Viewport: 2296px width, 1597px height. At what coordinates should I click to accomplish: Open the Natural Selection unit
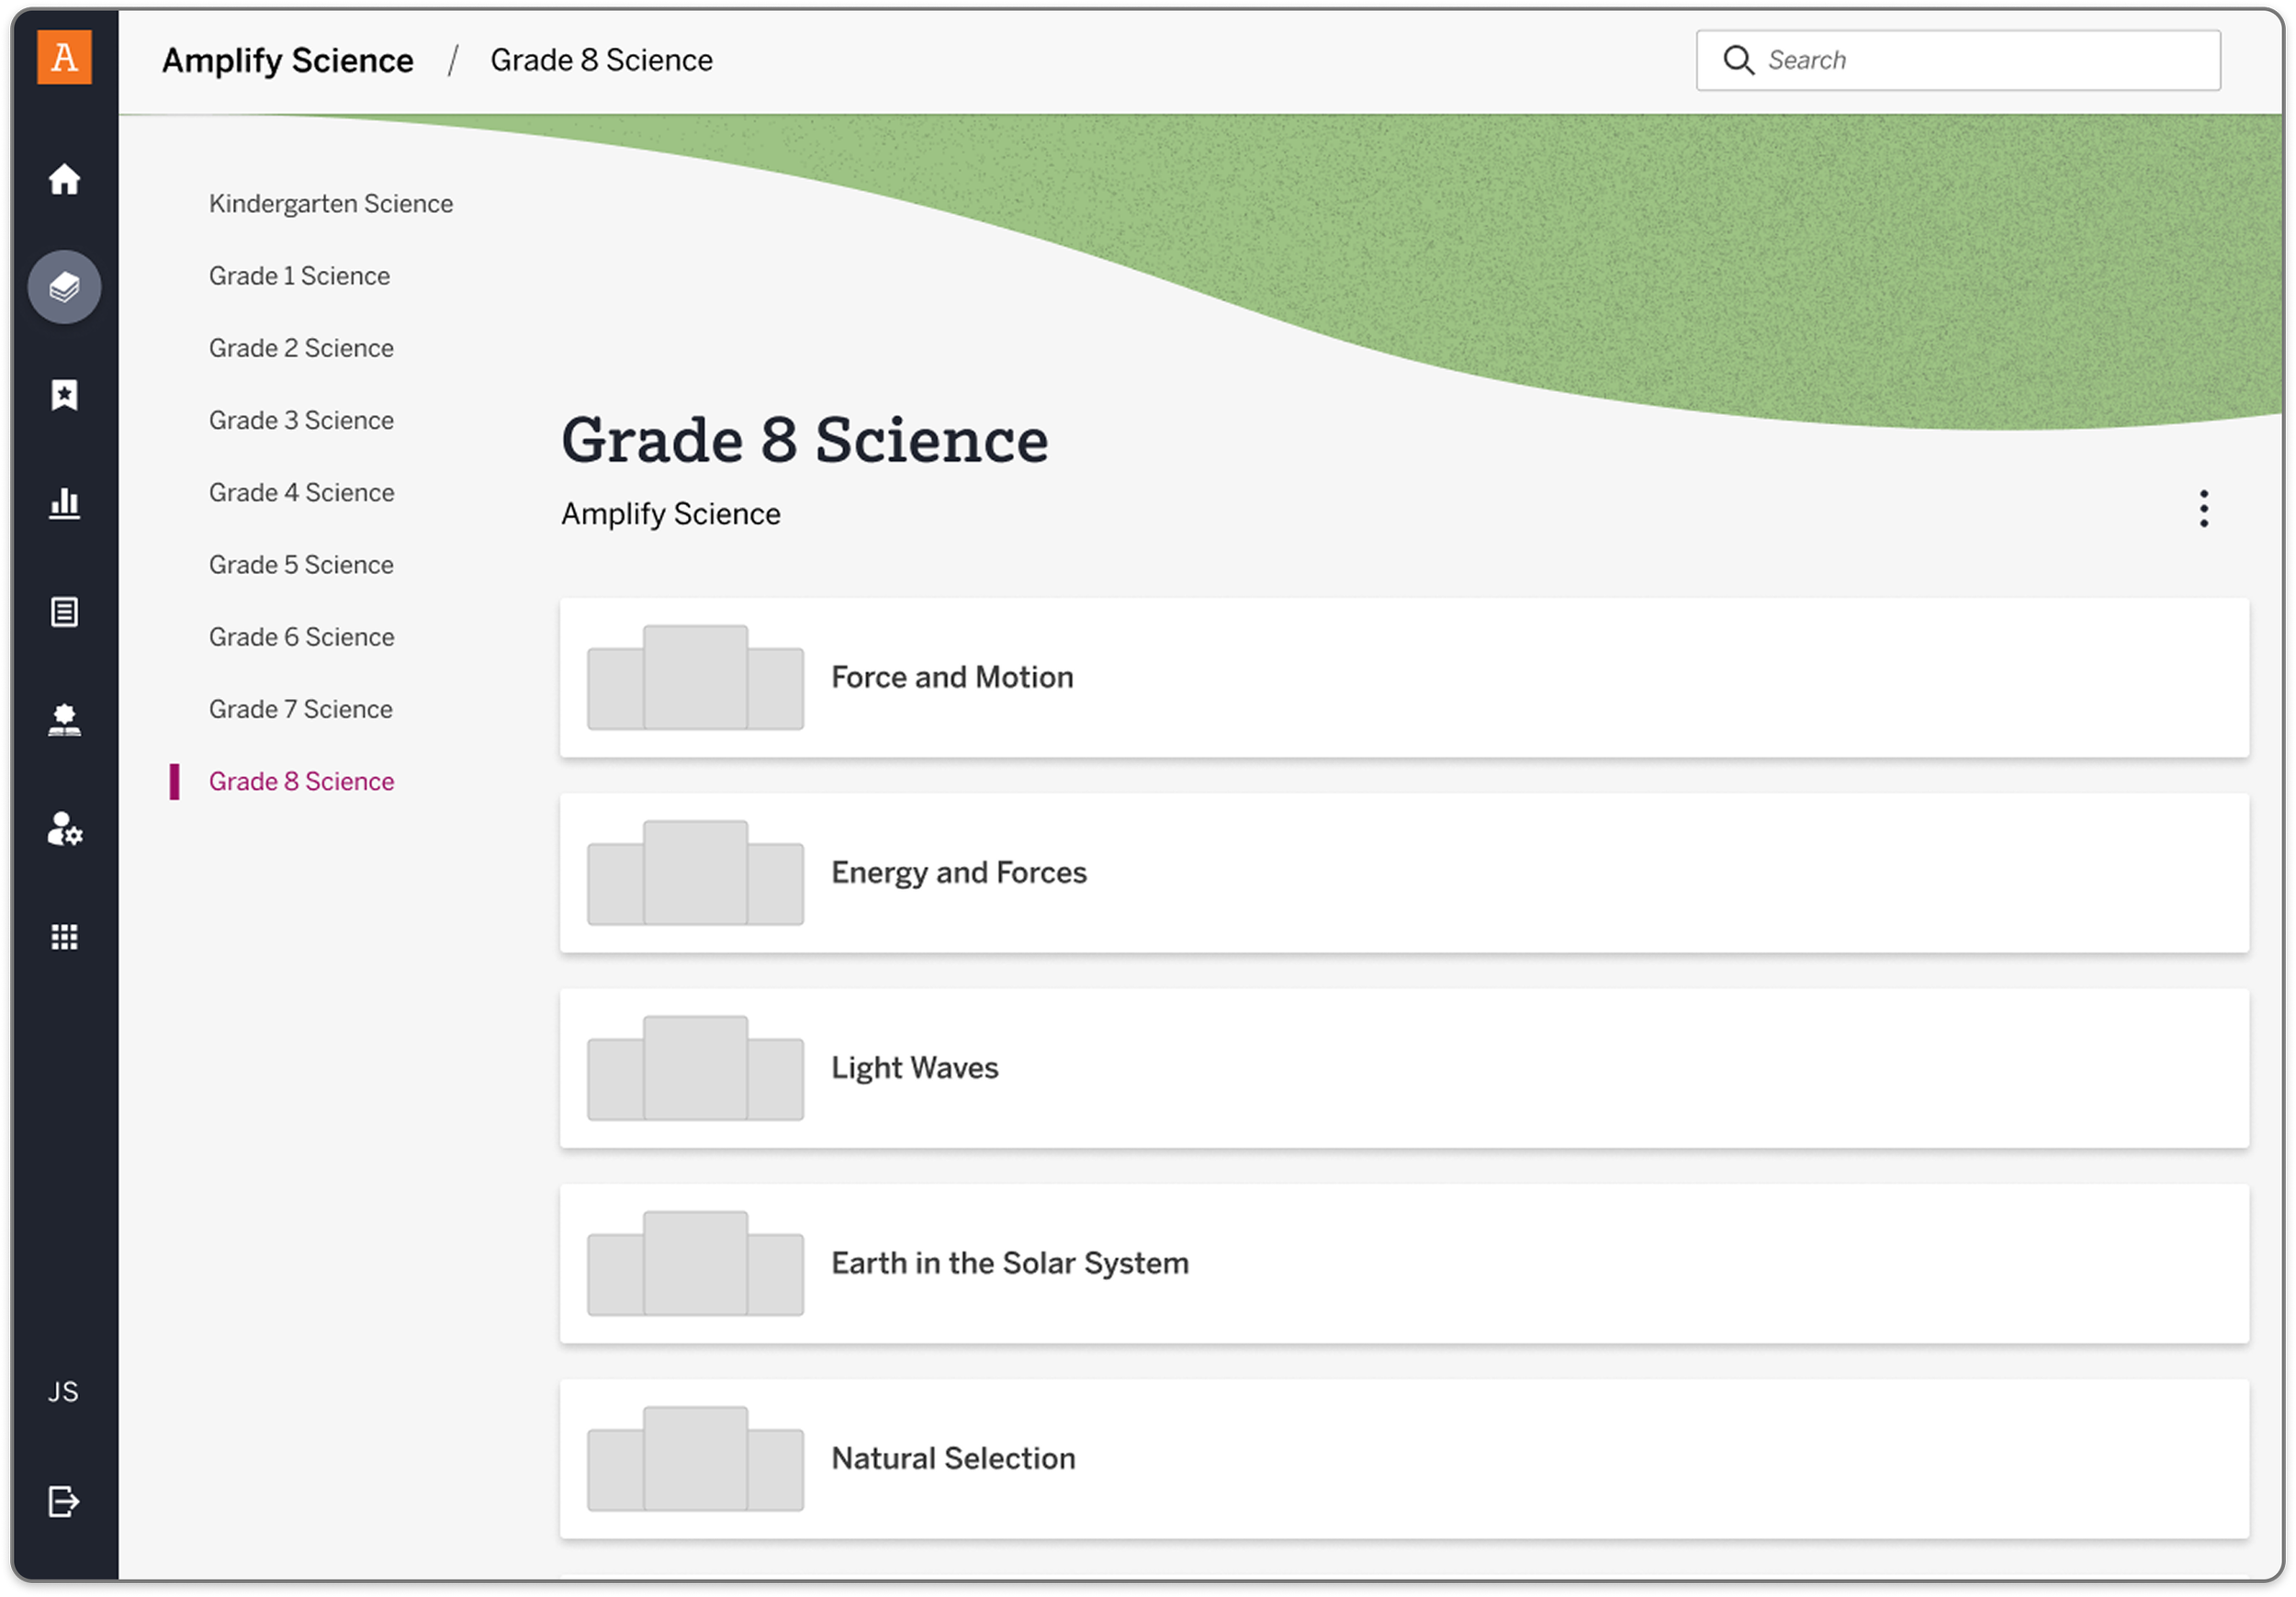point(1404,1459)
